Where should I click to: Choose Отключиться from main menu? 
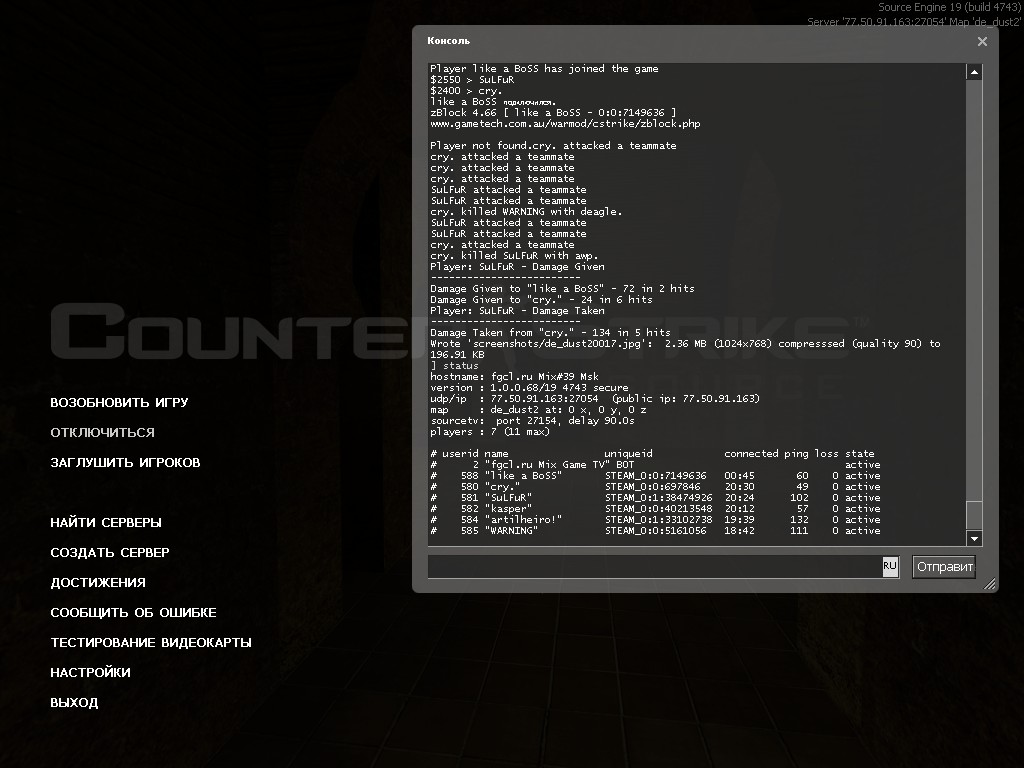103,432
